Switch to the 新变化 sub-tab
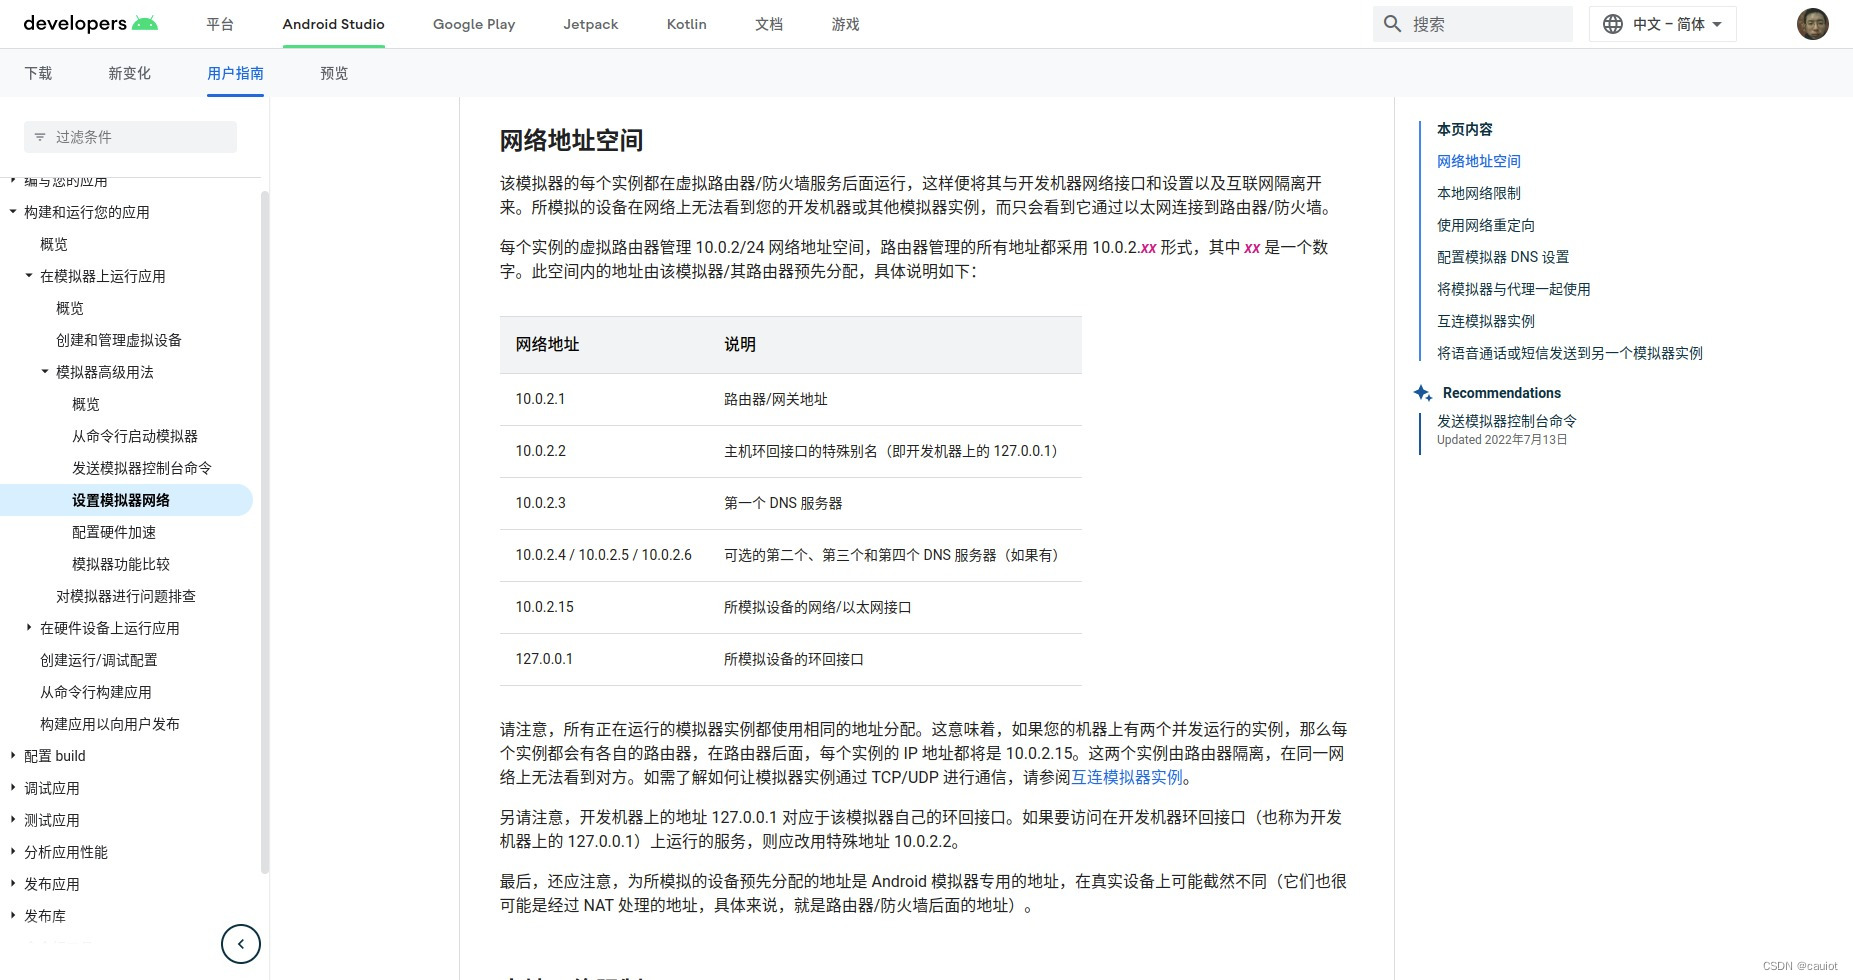This screenshot has width=1853, height=980. [x=129, y=73]
